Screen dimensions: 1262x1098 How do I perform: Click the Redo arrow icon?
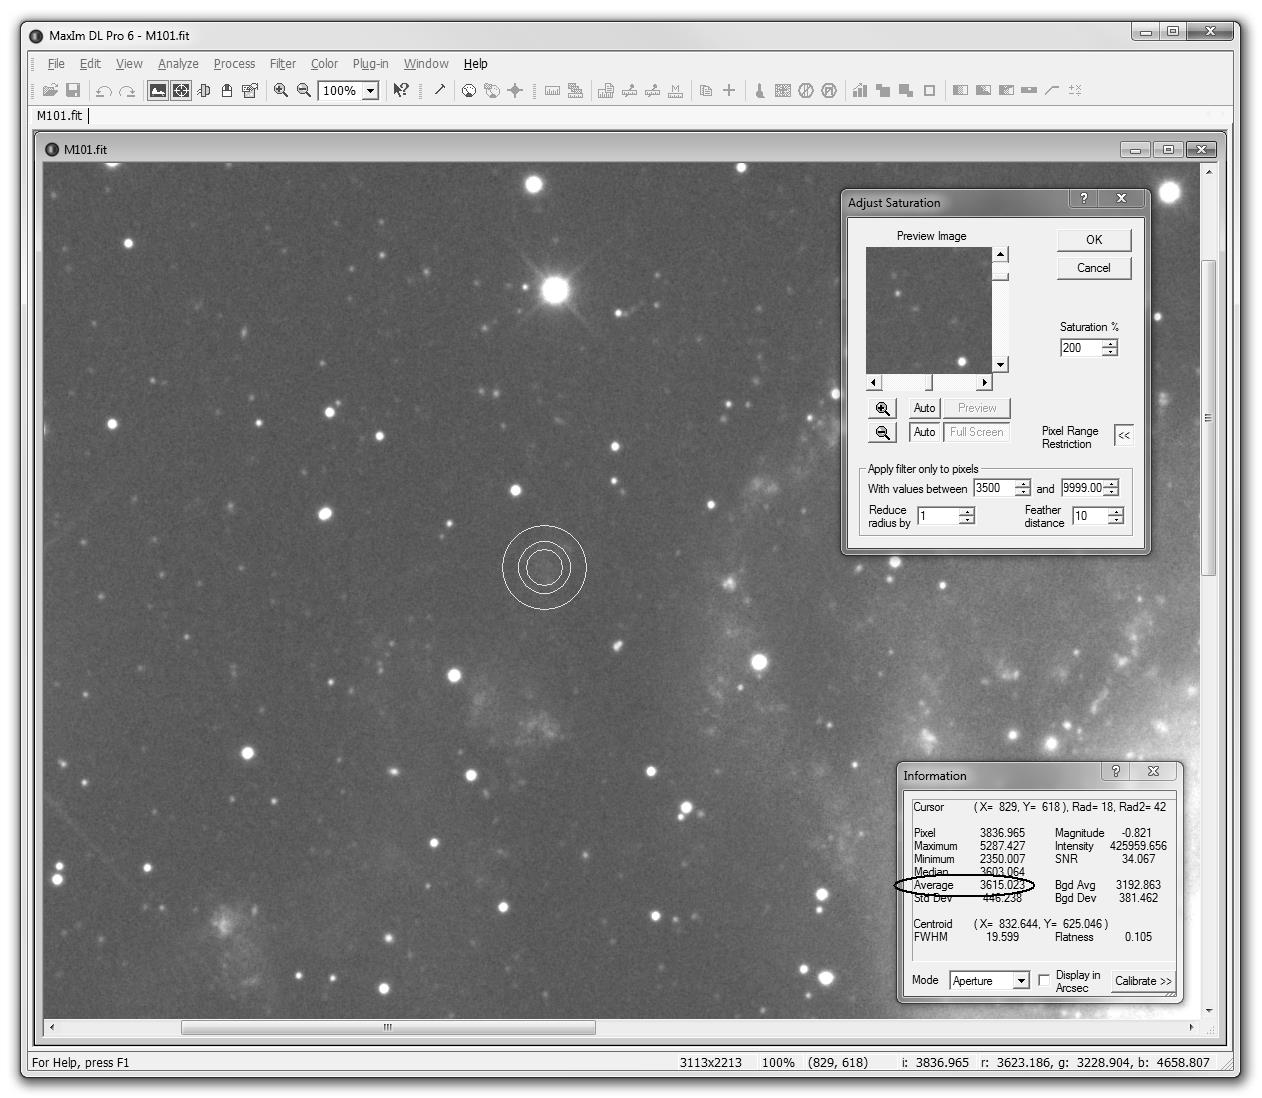click(x=127, y=90)
